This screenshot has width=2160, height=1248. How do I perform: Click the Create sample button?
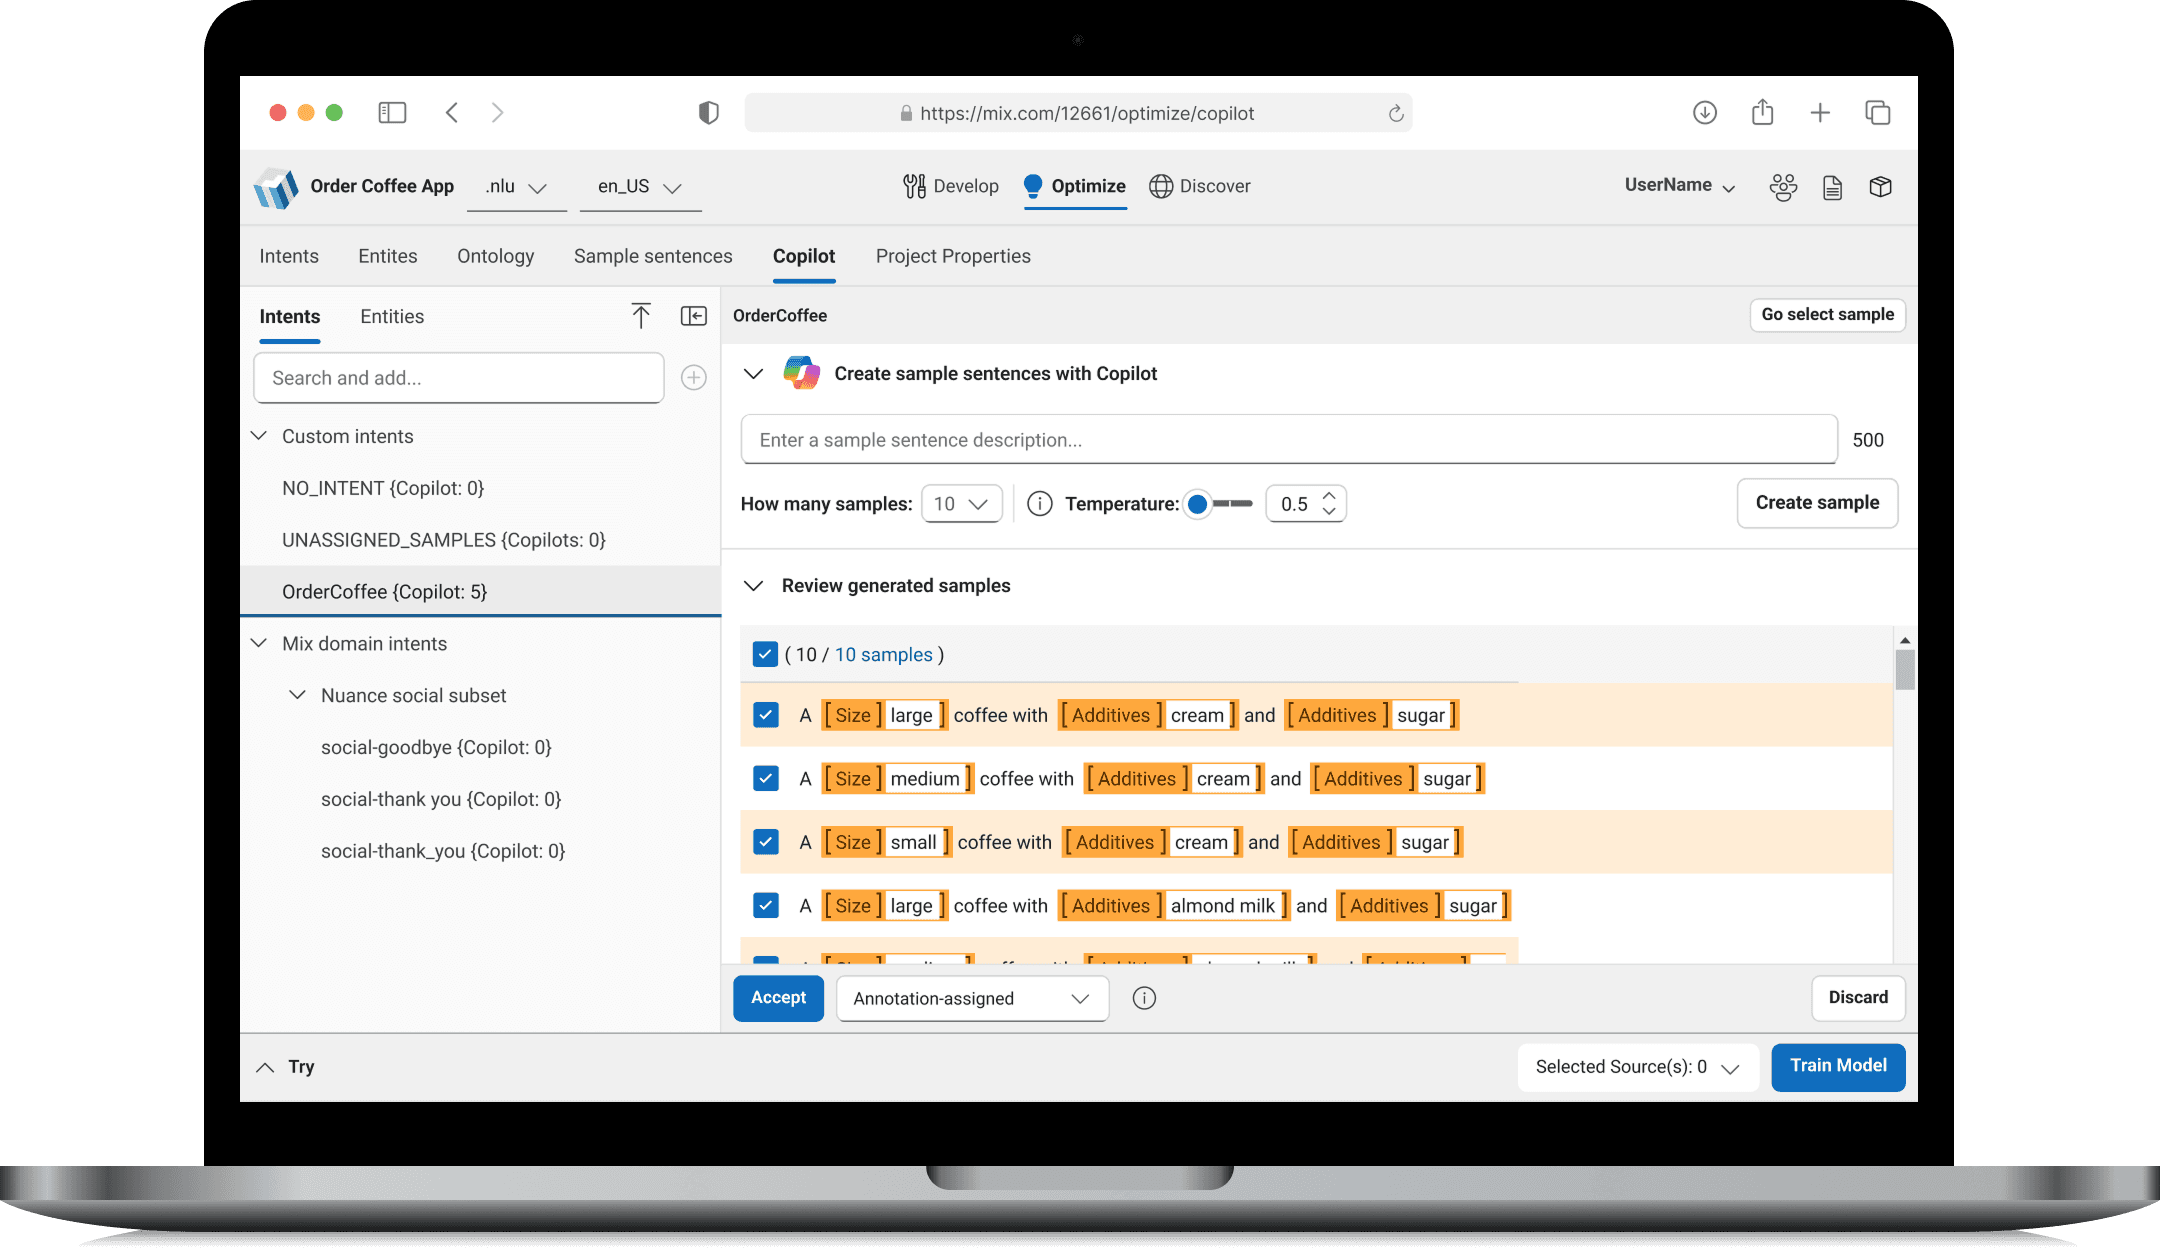[x=1816, y=503]
